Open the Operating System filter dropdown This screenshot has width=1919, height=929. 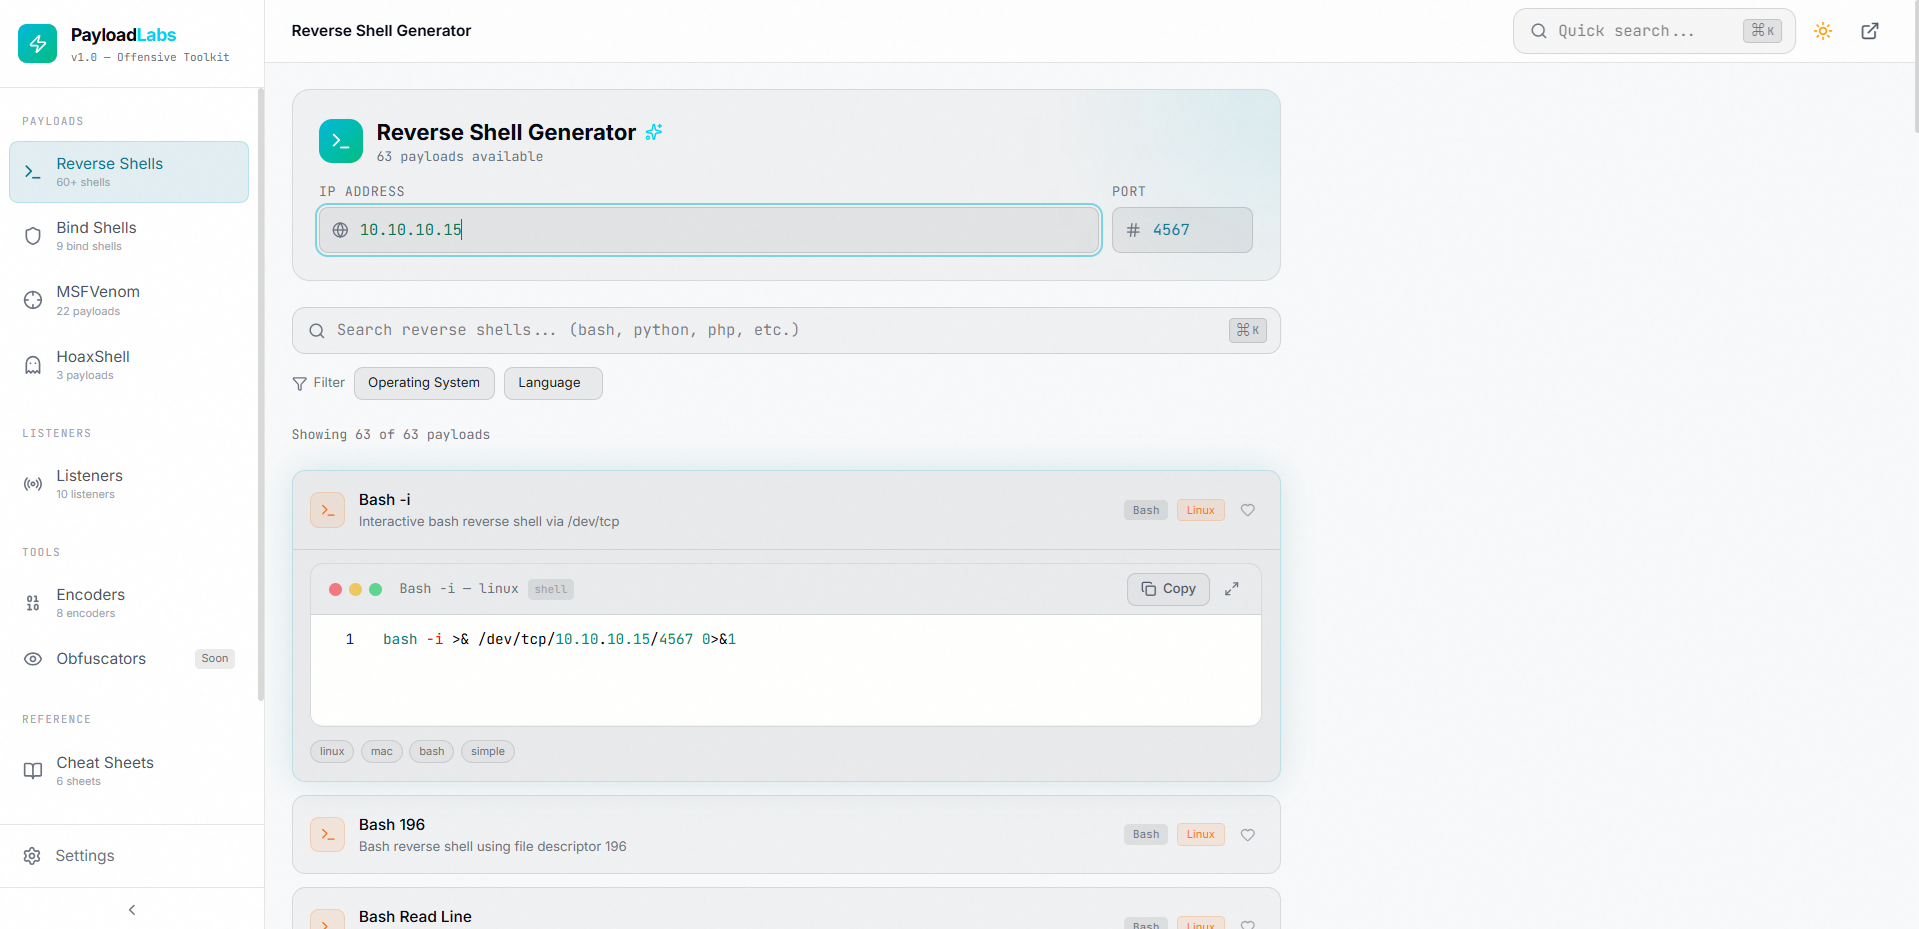pos(424,383)
